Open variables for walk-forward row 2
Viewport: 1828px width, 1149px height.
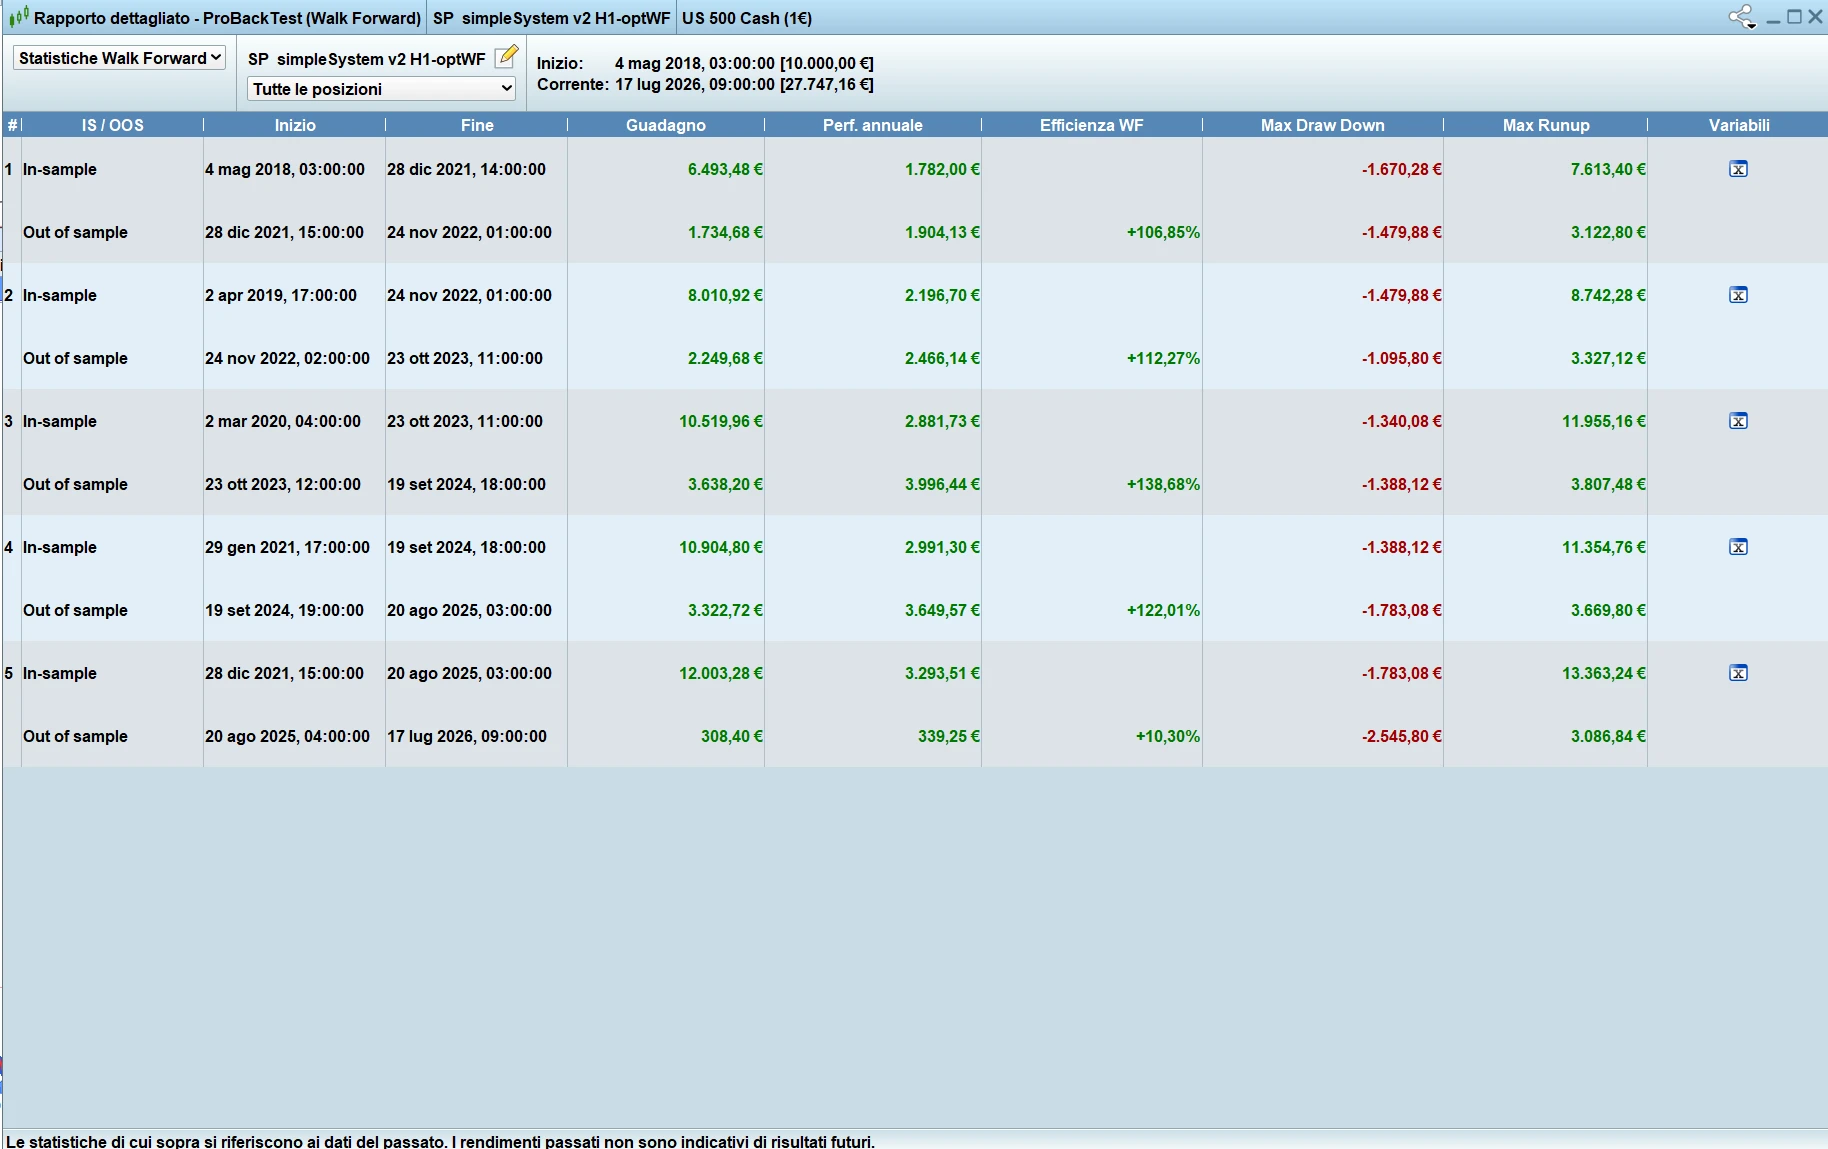pyautogui.click(x=1738, y=295)
